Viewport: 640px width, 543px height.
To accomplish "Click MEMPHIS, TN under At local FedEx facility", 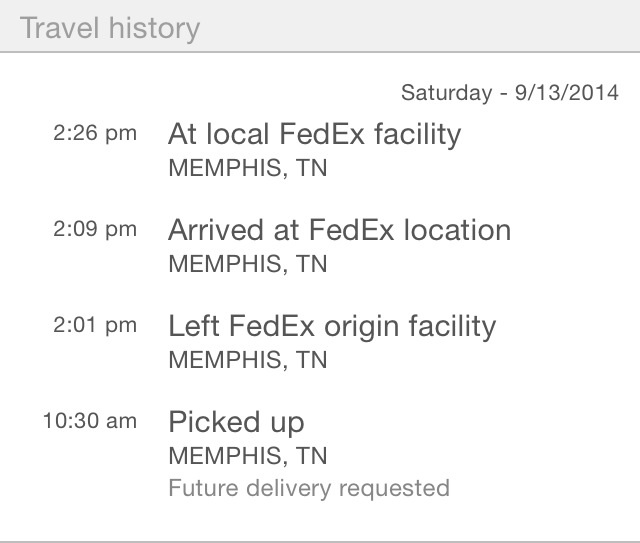I will [x=248, y=168].
